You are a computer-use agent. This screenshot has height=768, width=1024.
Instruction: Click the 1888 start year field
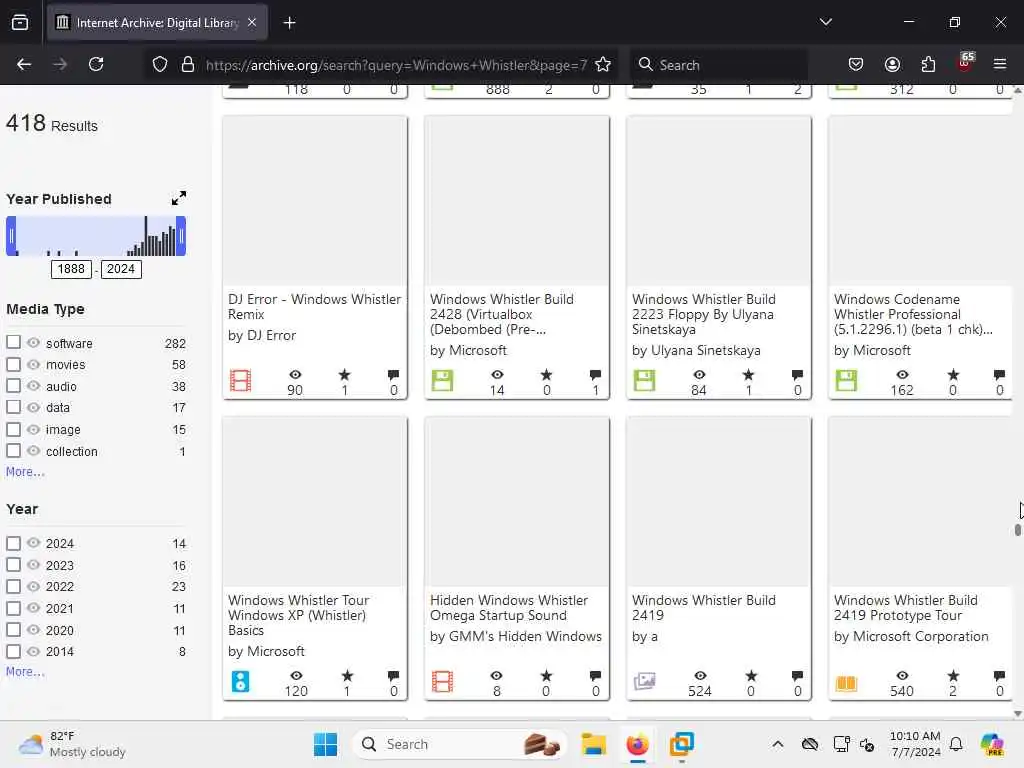click(71, 269)
